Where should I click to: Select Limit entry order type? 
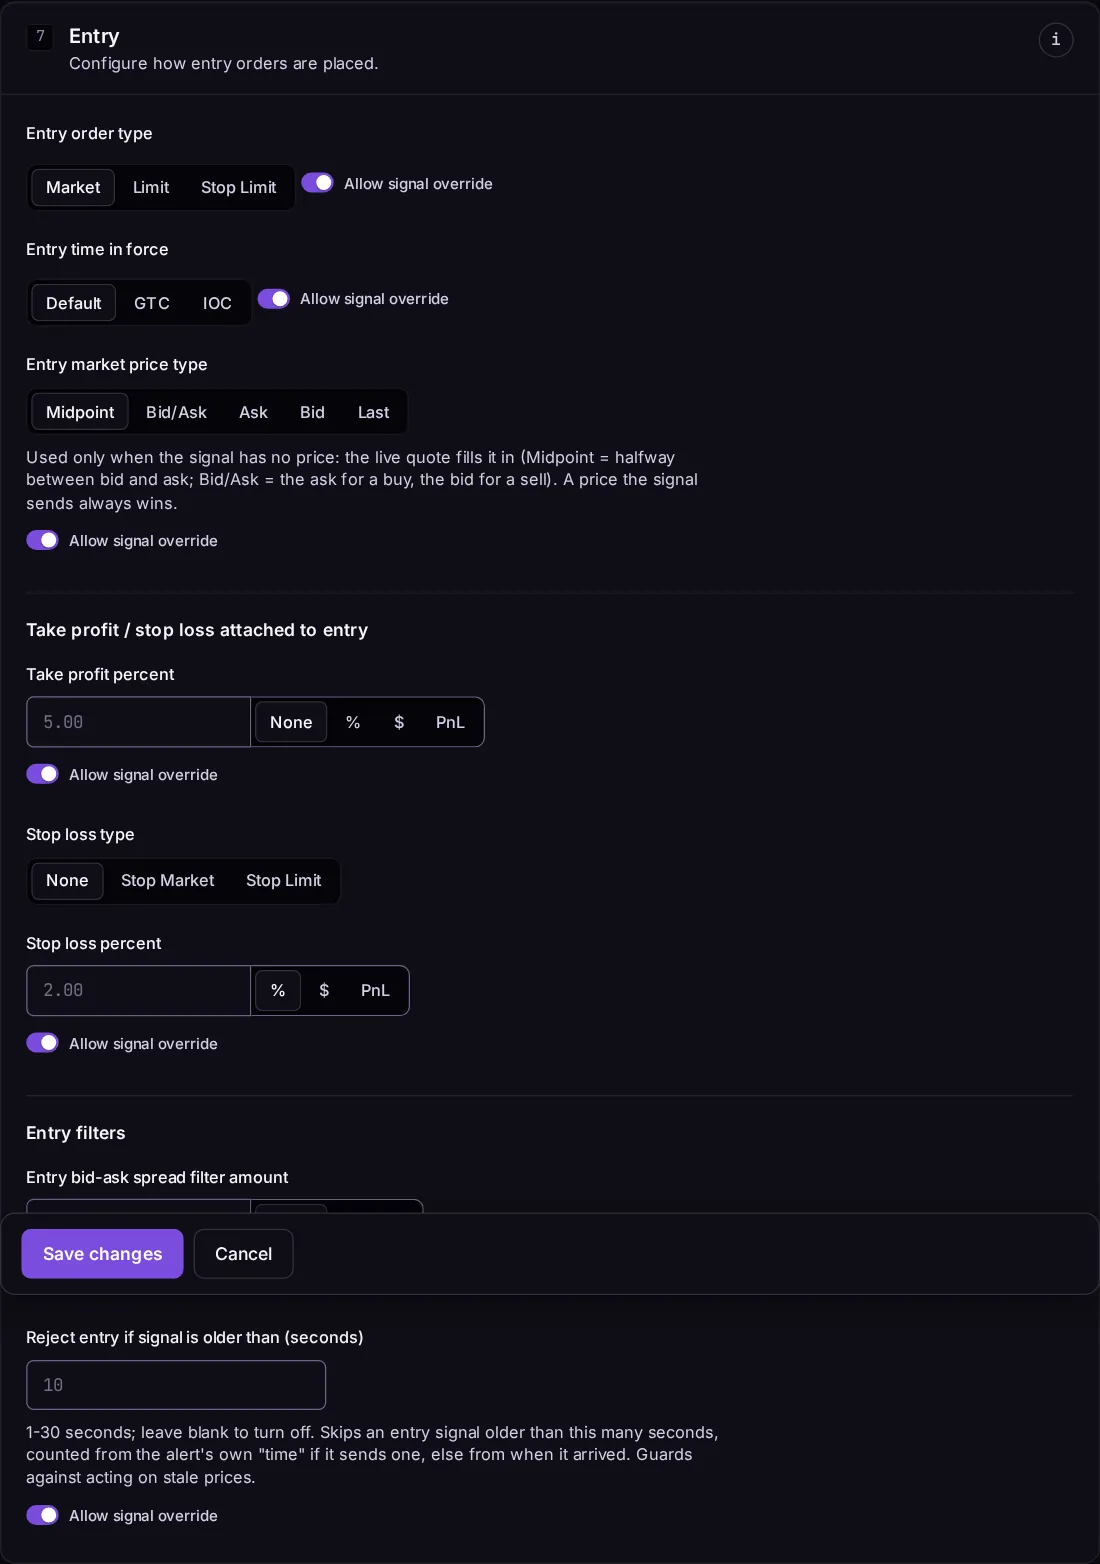[x=151, y=188]
